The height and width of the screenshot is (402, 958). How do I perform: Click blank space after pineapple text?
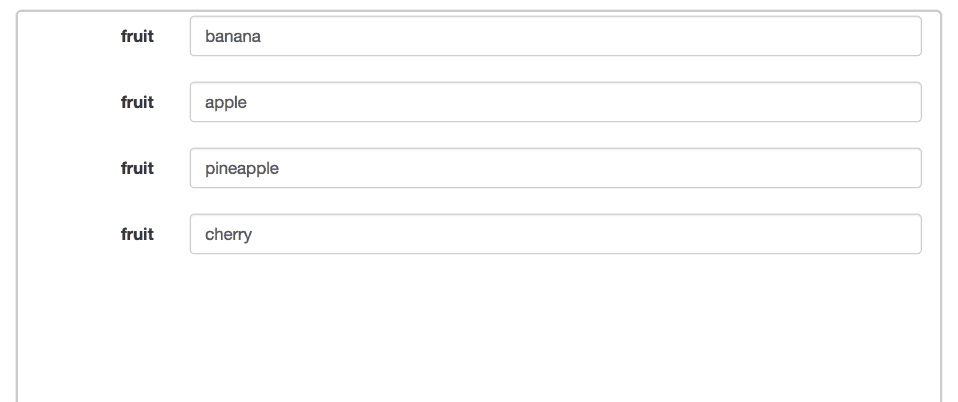coord(600,168)
